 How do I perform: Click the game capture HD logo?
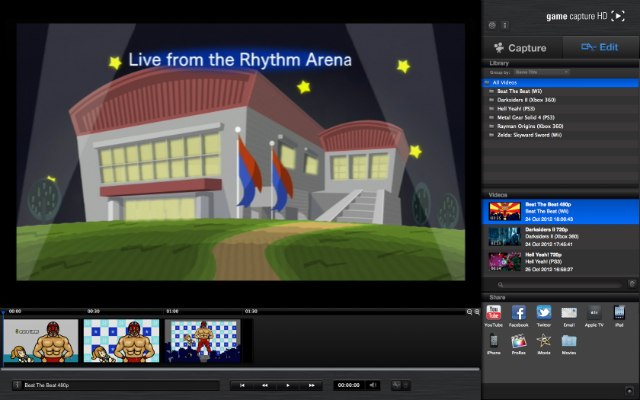coord(585,16)
